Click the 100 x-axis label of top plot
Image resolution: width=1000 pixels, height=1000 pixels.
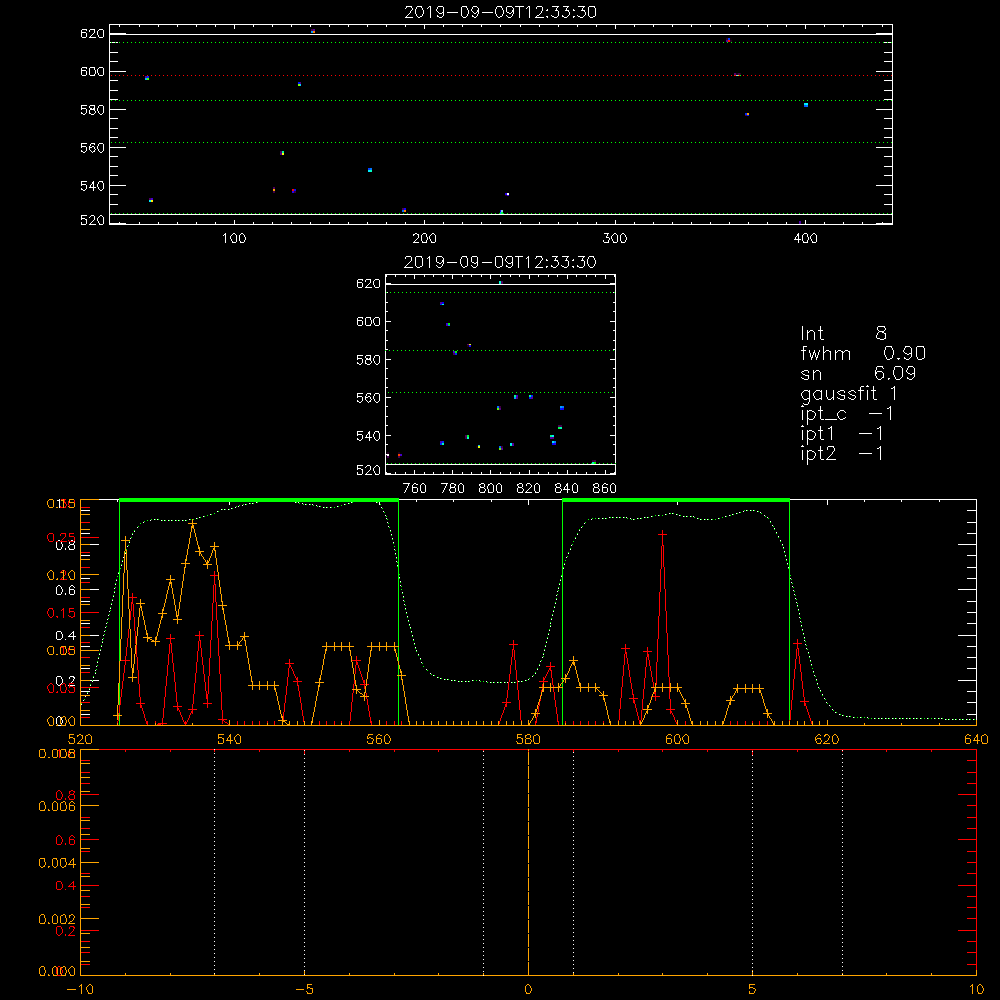[x=234, y=239]
